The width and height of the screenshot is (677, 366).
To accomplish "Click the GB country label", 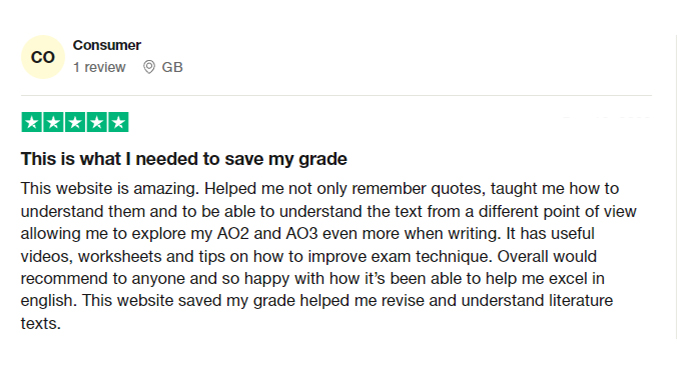I will pos(172,67).
